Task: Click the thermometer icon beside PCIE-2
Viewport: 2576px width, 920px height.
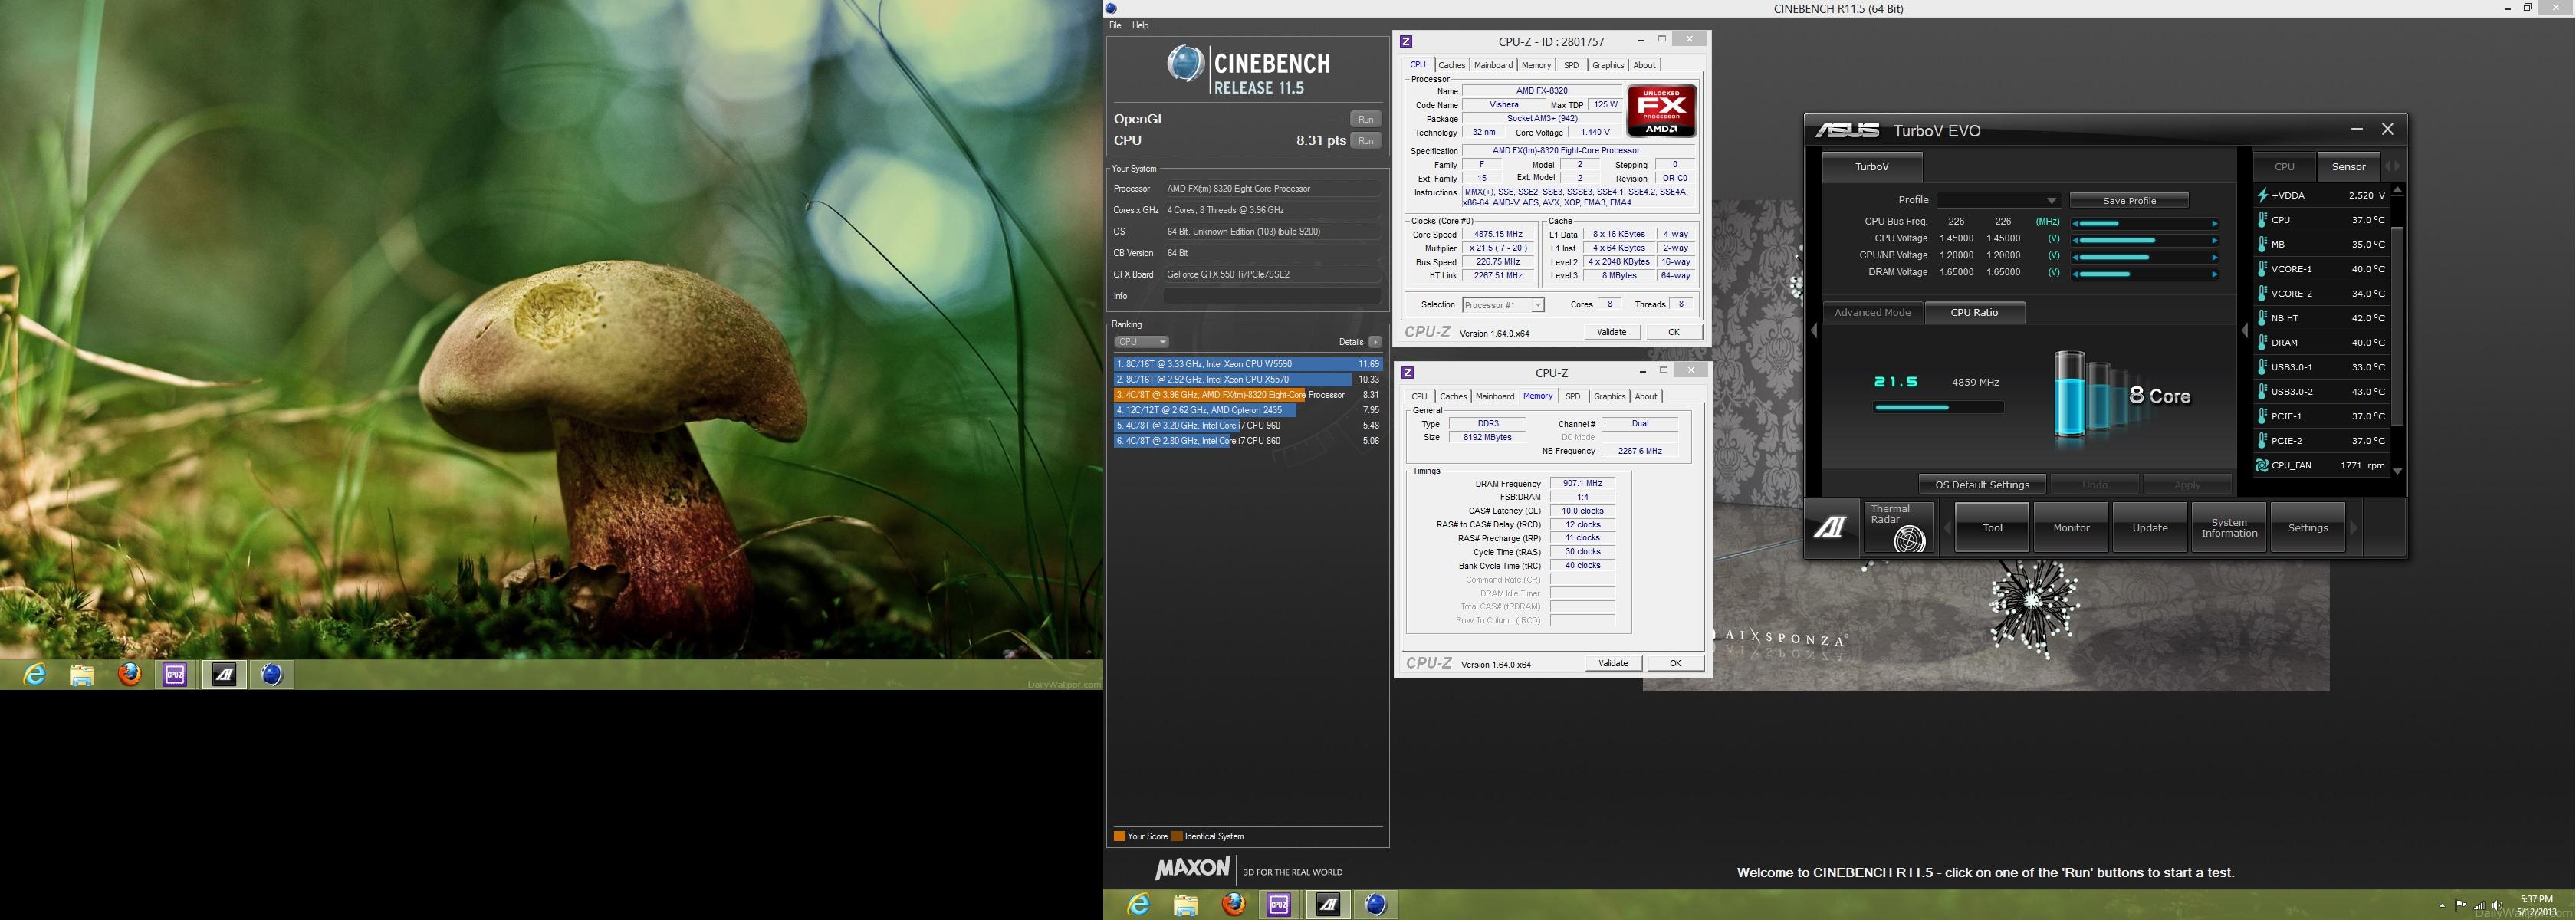Action: pyautogui.click(x=2262, y=440)
